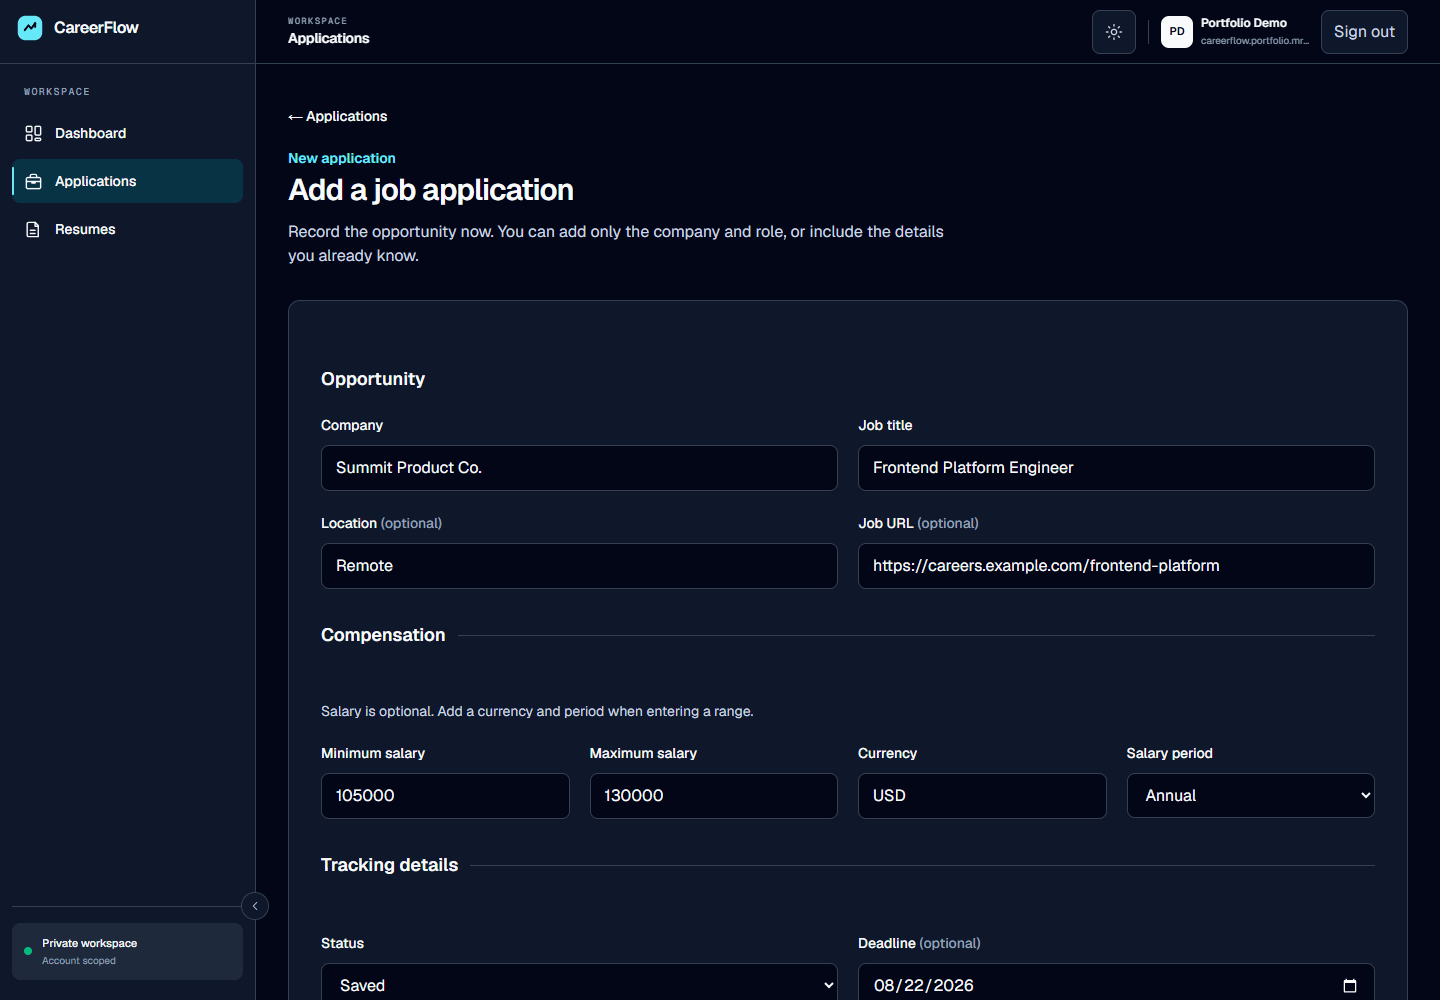Image resolution: width=1440 pixels, height=1000 pixels.
Task: Click the Job URL input field
Action: click(1116, 566)
